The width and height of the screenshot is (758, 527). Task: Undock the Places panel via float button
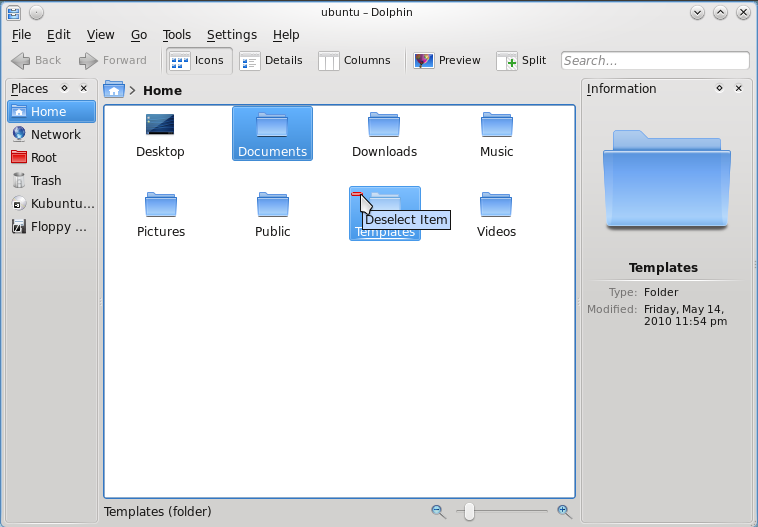pos(65,88)
